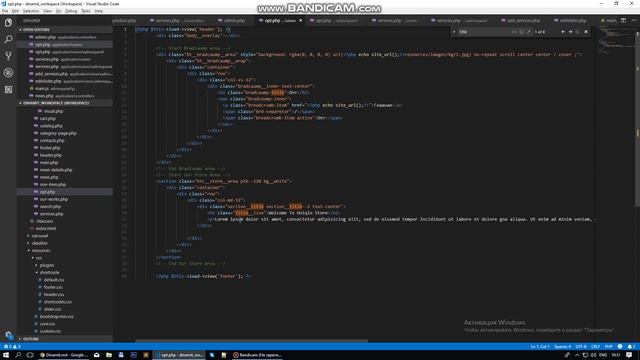Open the Edit menu
The height and width of the screenshot is (360, 640).
tap(16, 11)
